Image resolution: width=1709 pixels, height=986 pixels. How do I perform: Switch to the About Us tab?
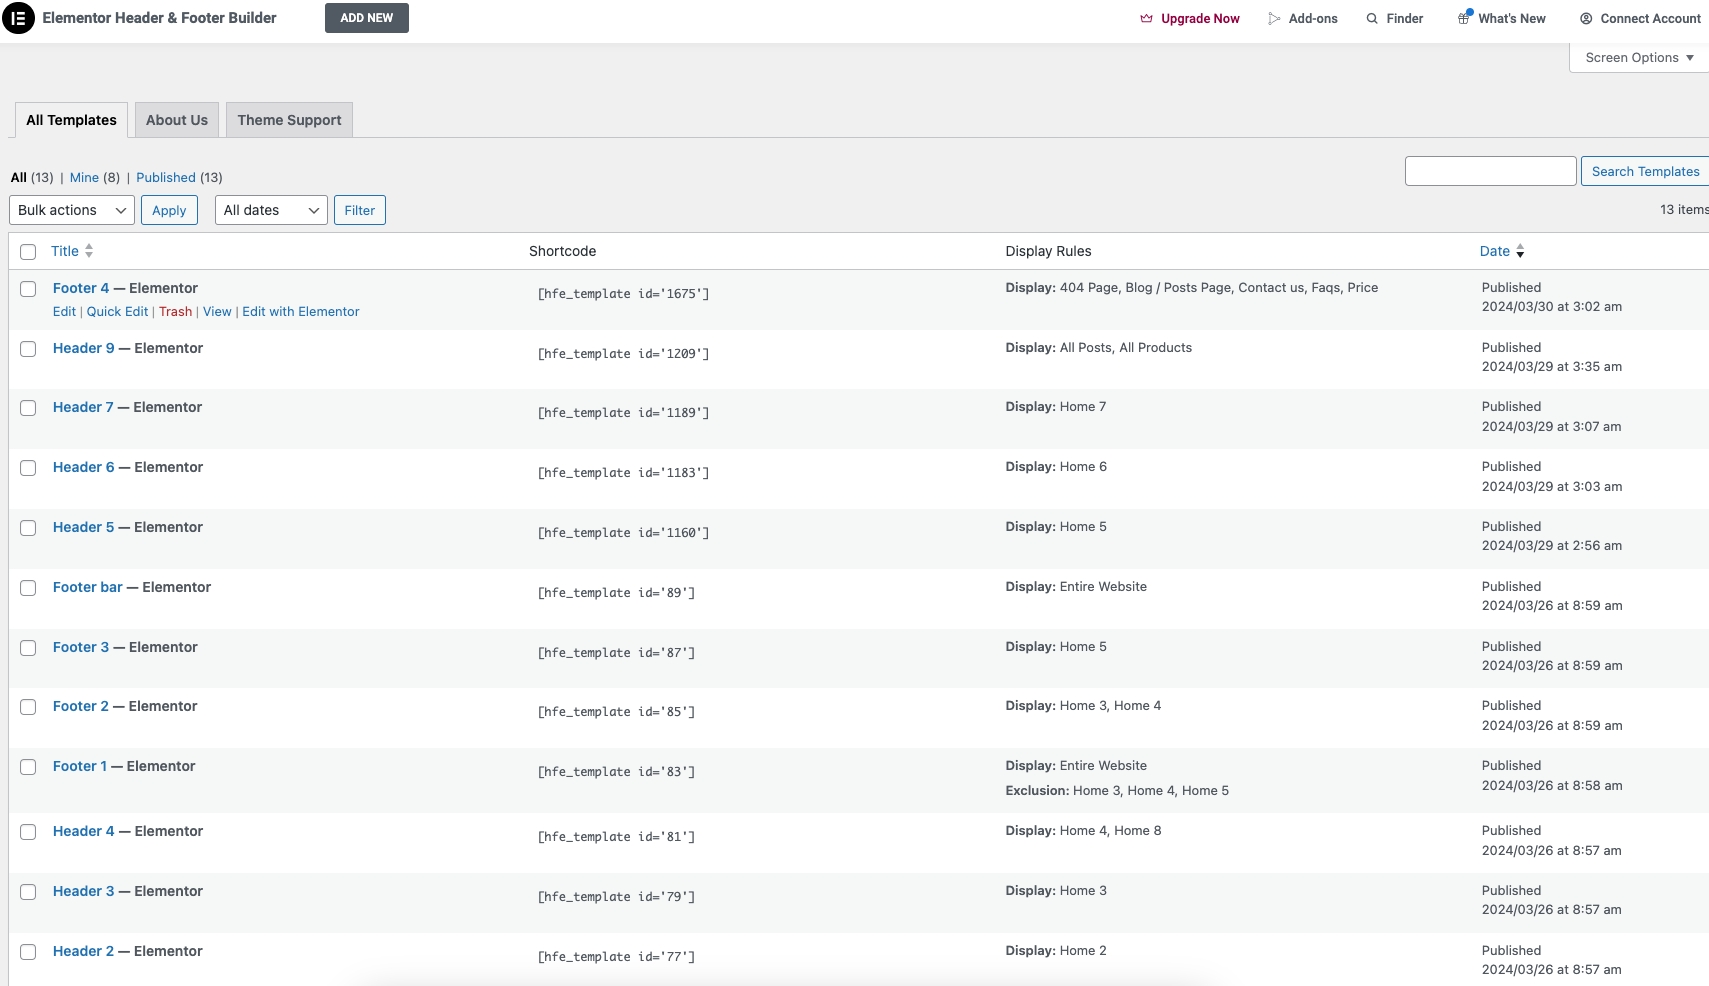(x=177, y=120)
